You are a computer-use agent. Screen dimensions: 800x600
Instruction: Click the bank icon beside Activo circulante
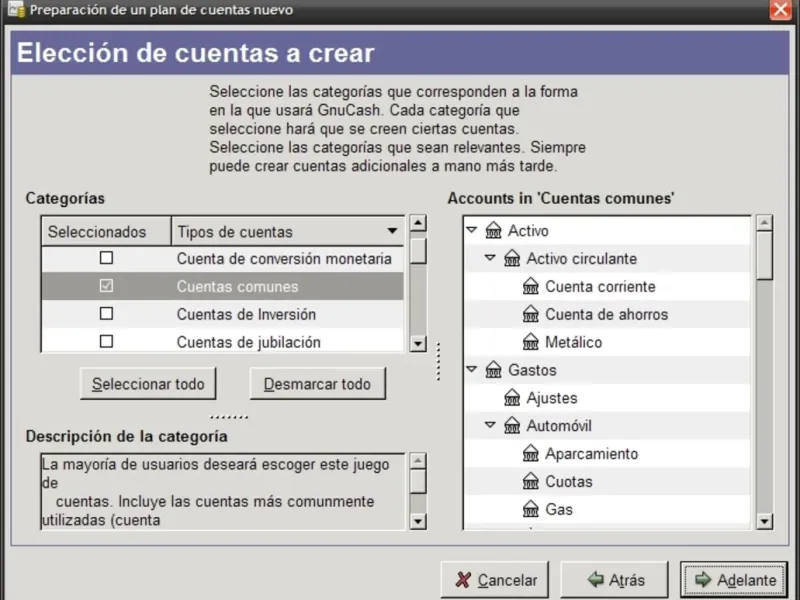[x=512, y=258]
